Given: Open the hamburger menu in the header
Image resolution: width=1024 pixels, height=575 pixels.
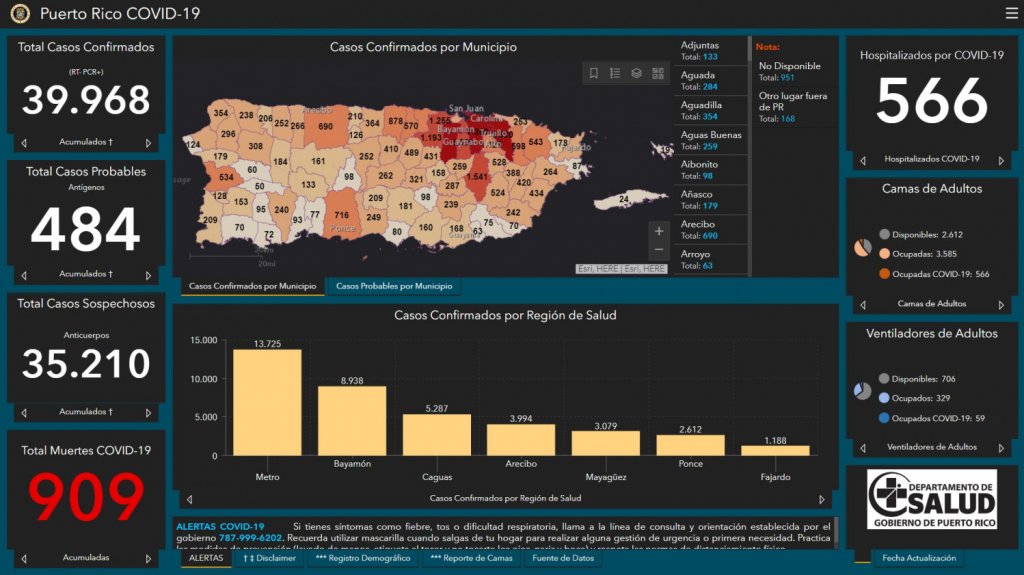Looking at the screenshot, I should pyautogui.click(x=1011, y=13).
